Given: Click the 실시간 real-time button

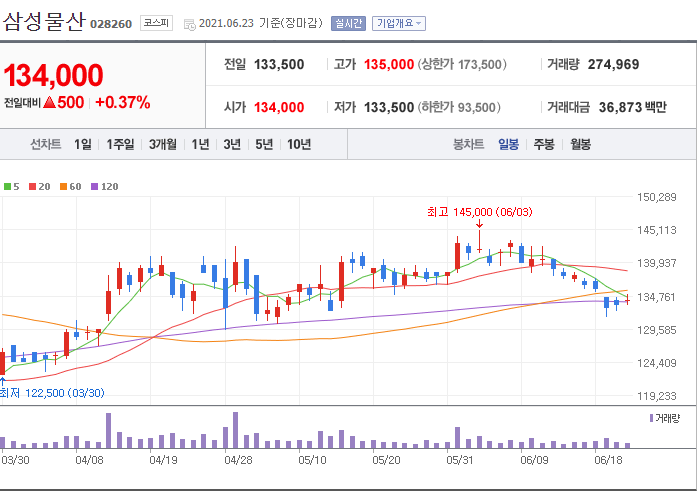Looking at the screenshot, I should 348,23.
